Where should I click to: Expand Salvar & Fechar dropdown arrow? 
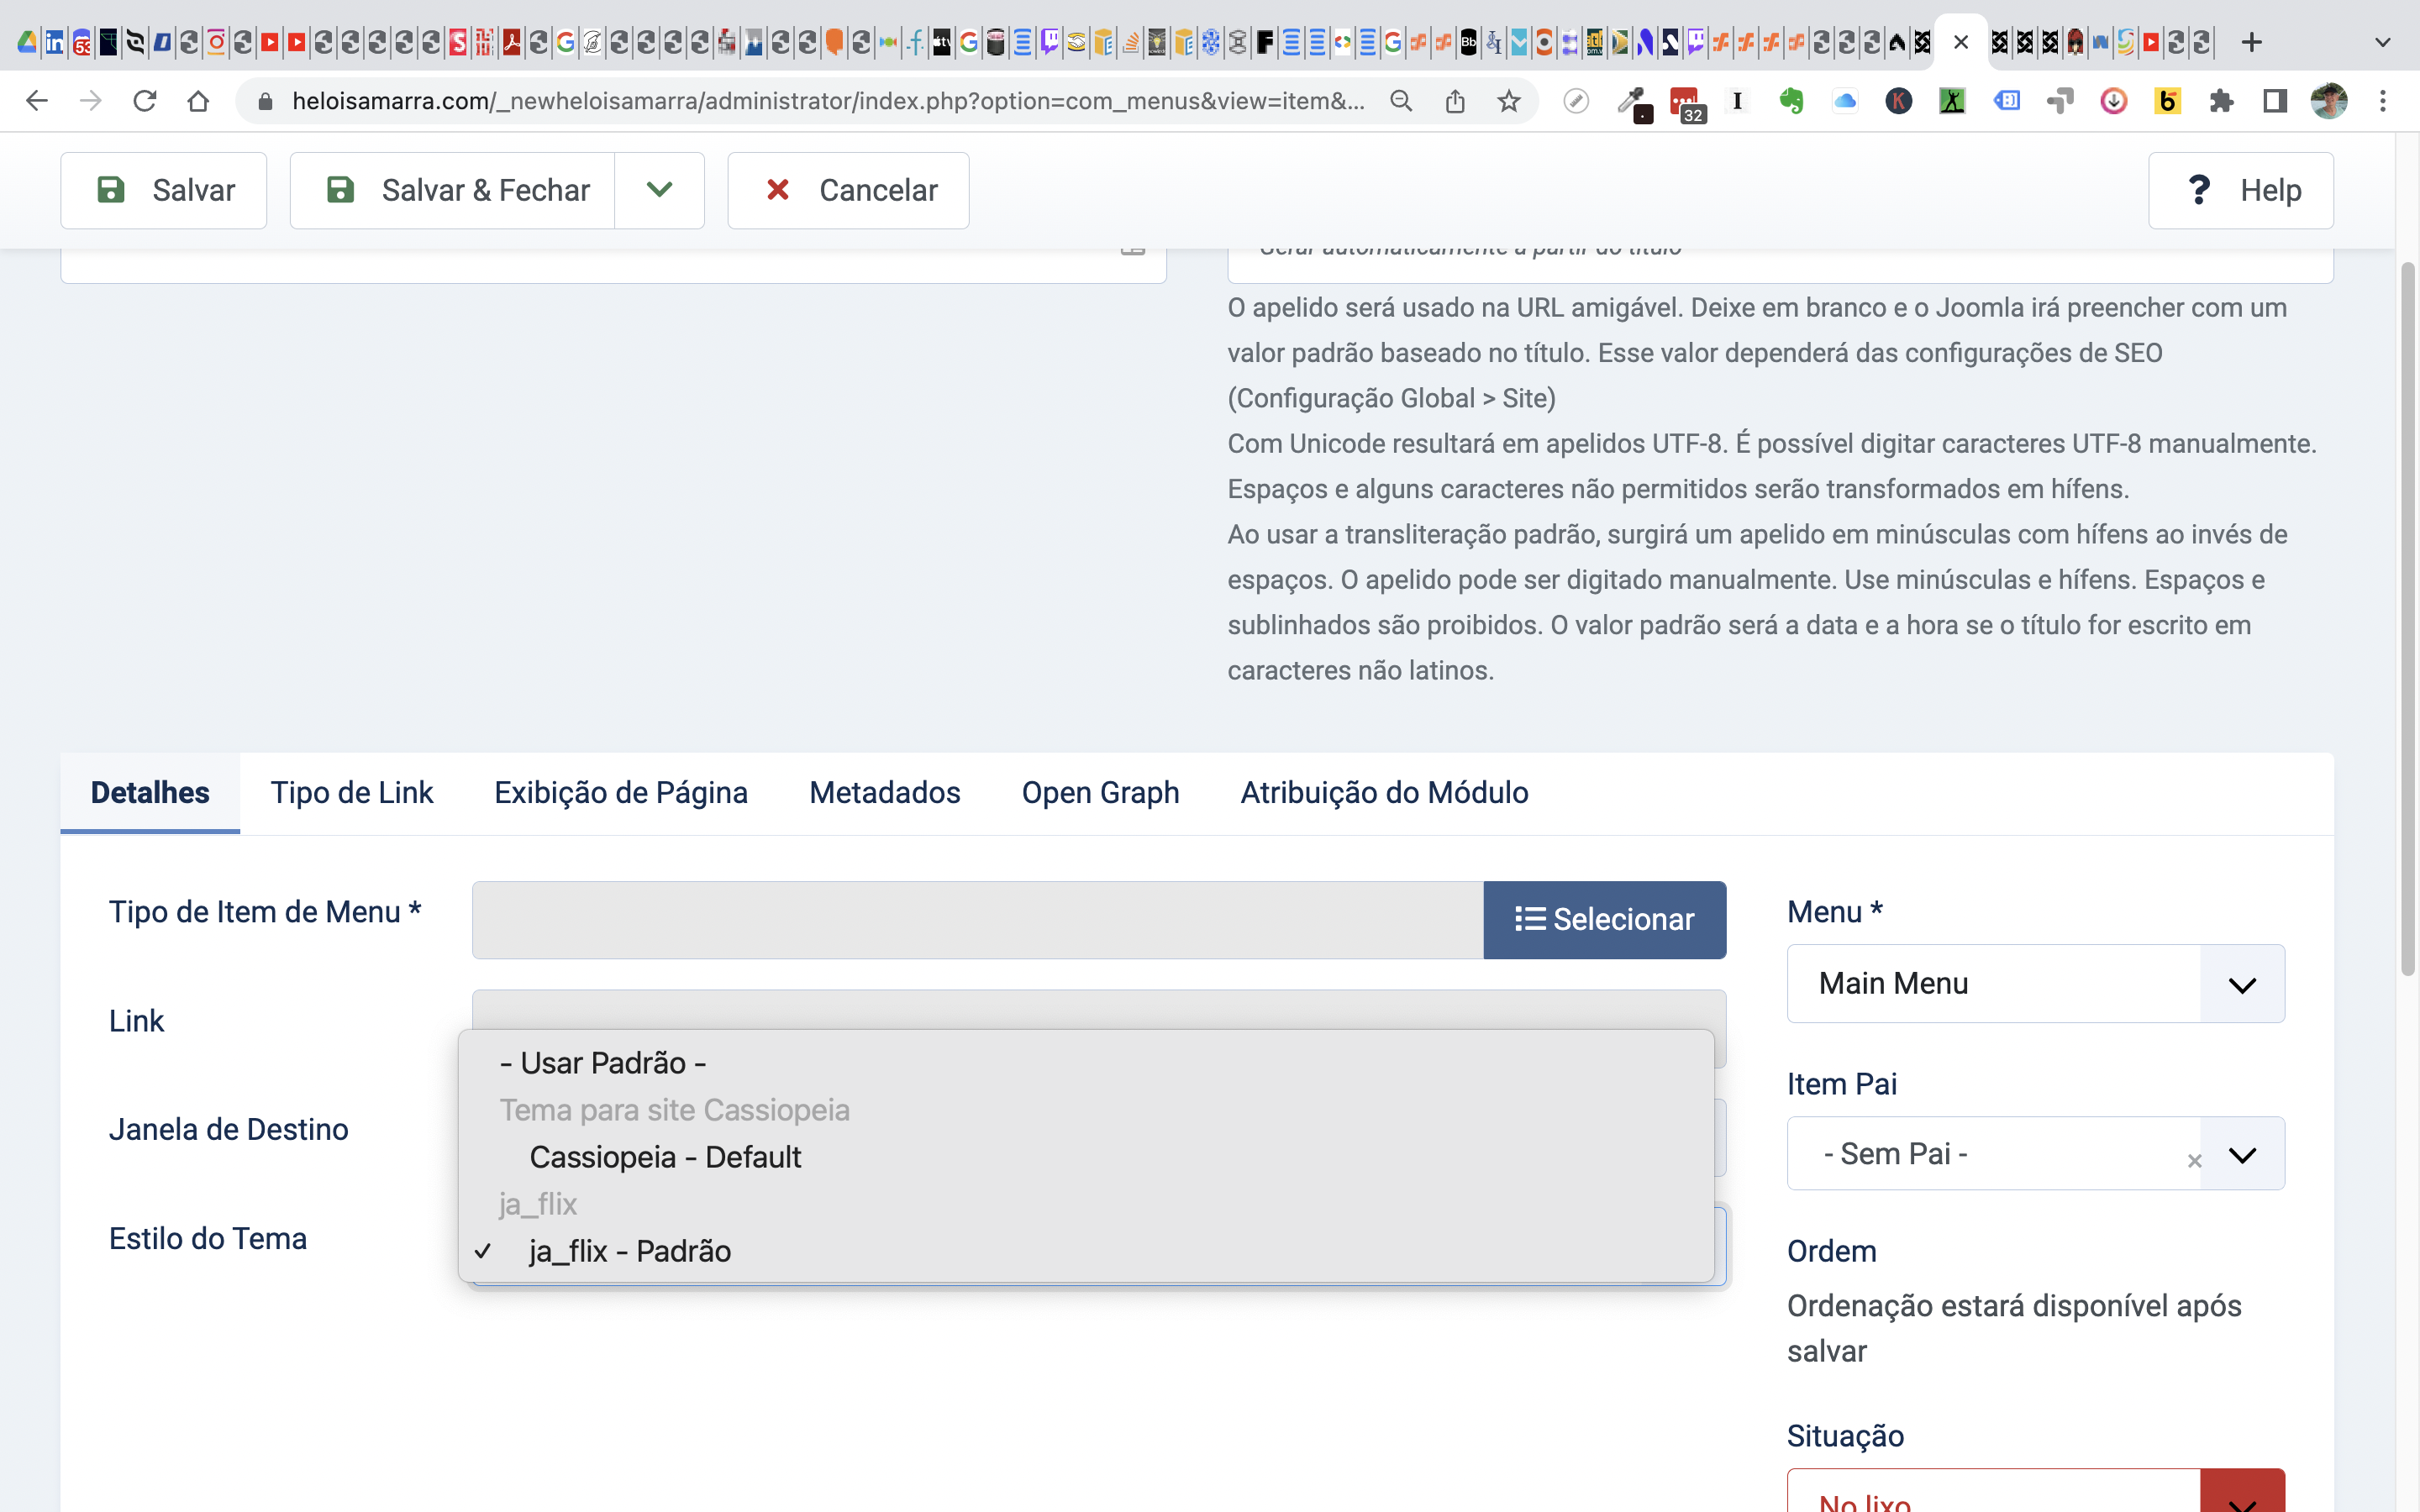coord(659,190)
